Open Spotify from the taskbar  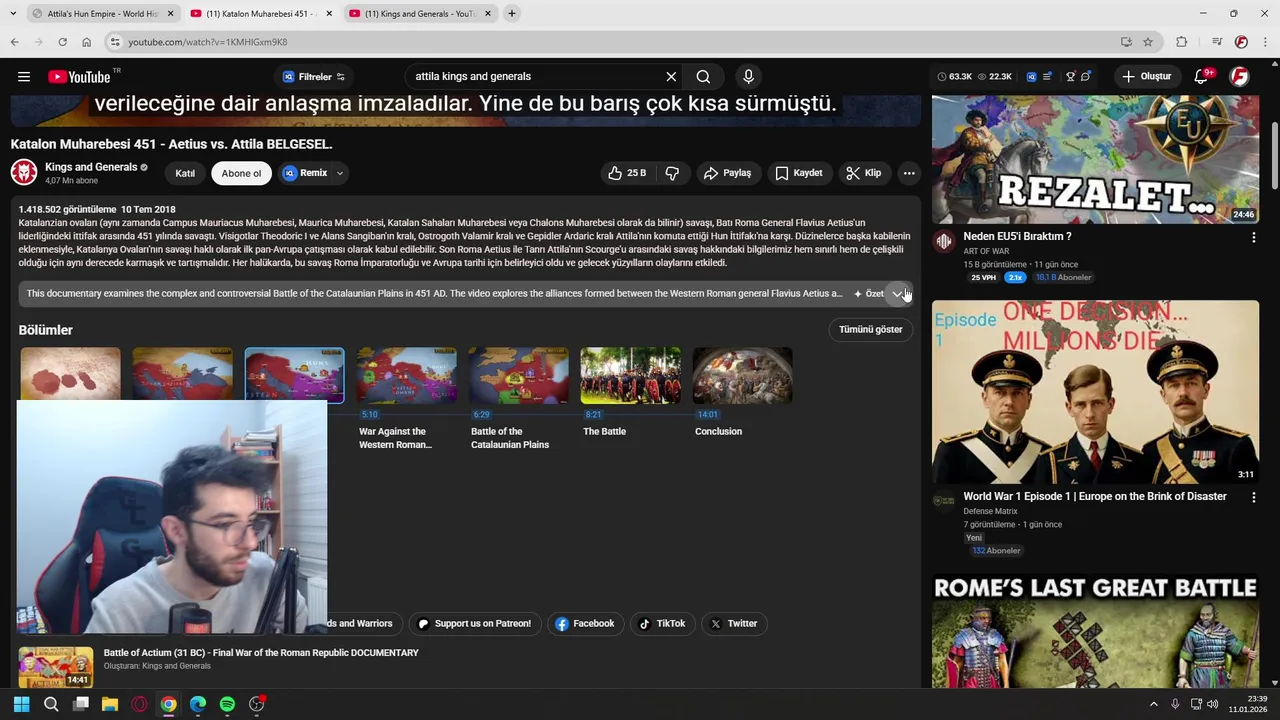(227, 704)
